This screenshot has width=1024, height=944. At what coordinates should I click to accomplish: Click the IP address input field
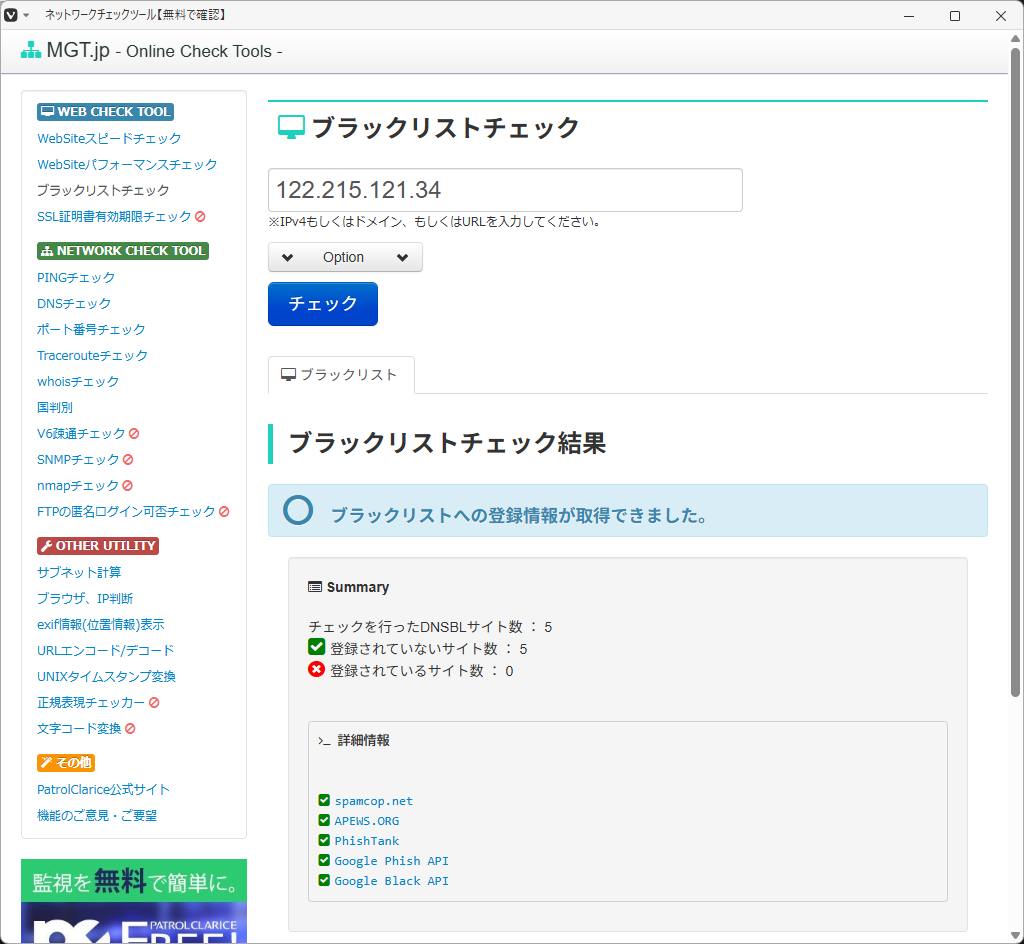[x=505, y=190]
